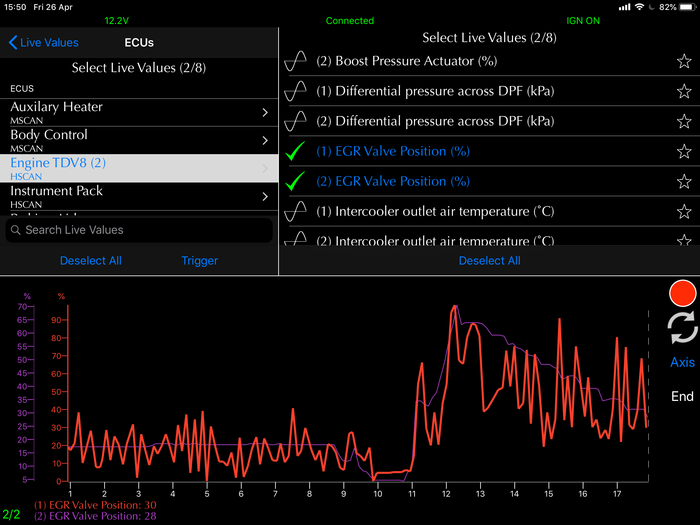The width and height of the screenshot is (700, 525).
Task: Tap the IGN ON status indicator
Action: [583, 21]
